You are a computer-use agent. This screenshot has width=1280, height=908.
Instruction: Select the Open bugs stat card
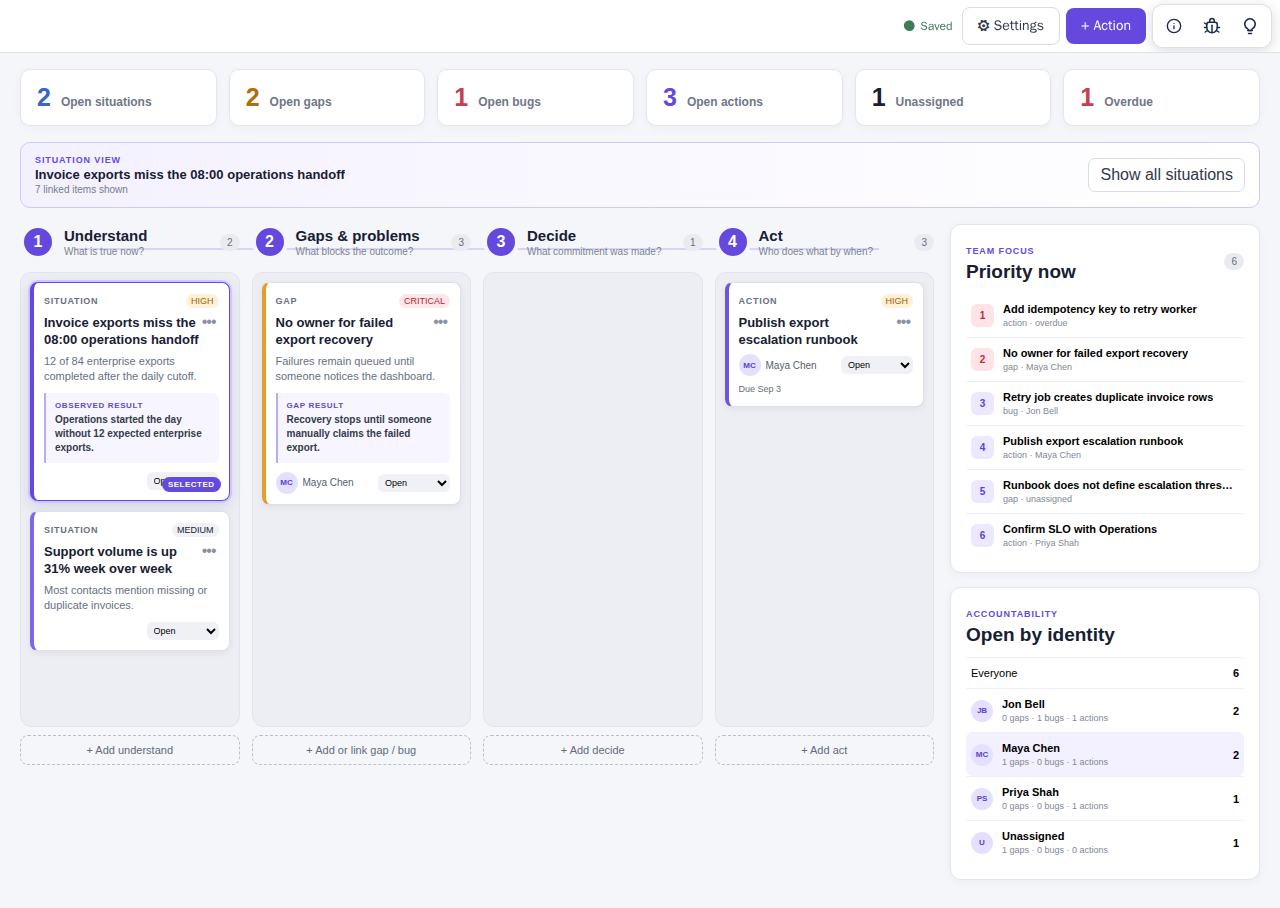coord(535,98)
